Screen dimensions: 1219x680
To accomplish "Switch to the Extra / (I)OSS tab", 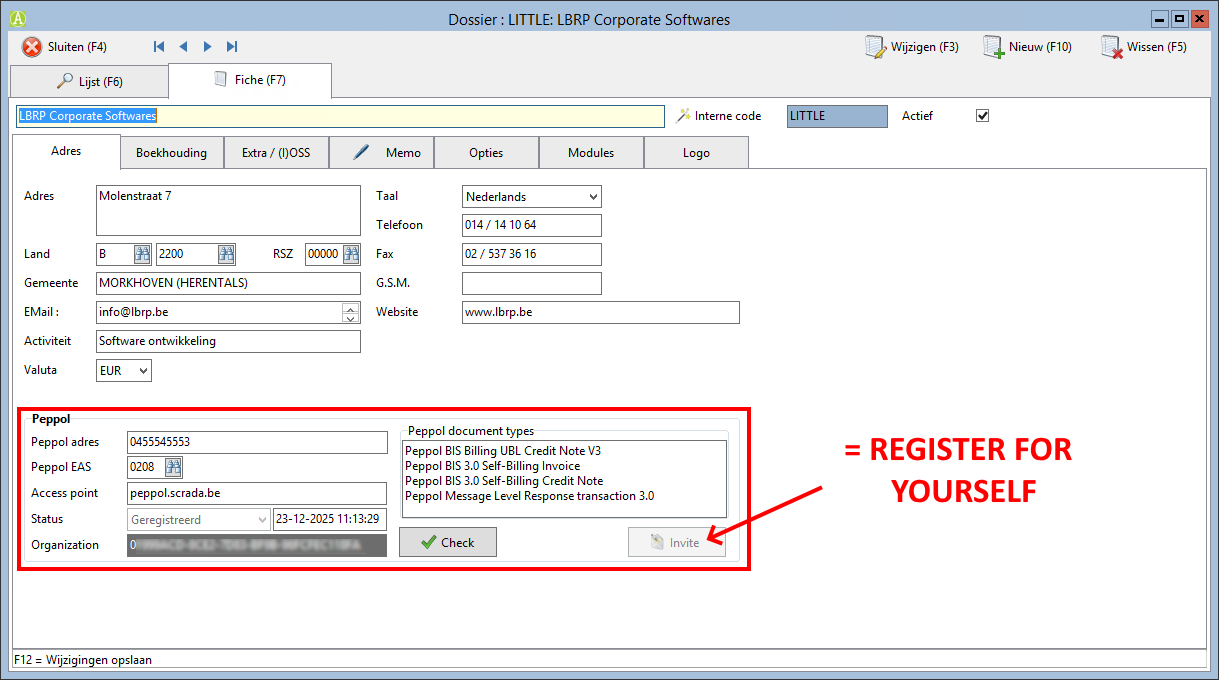I will point(276,153).
